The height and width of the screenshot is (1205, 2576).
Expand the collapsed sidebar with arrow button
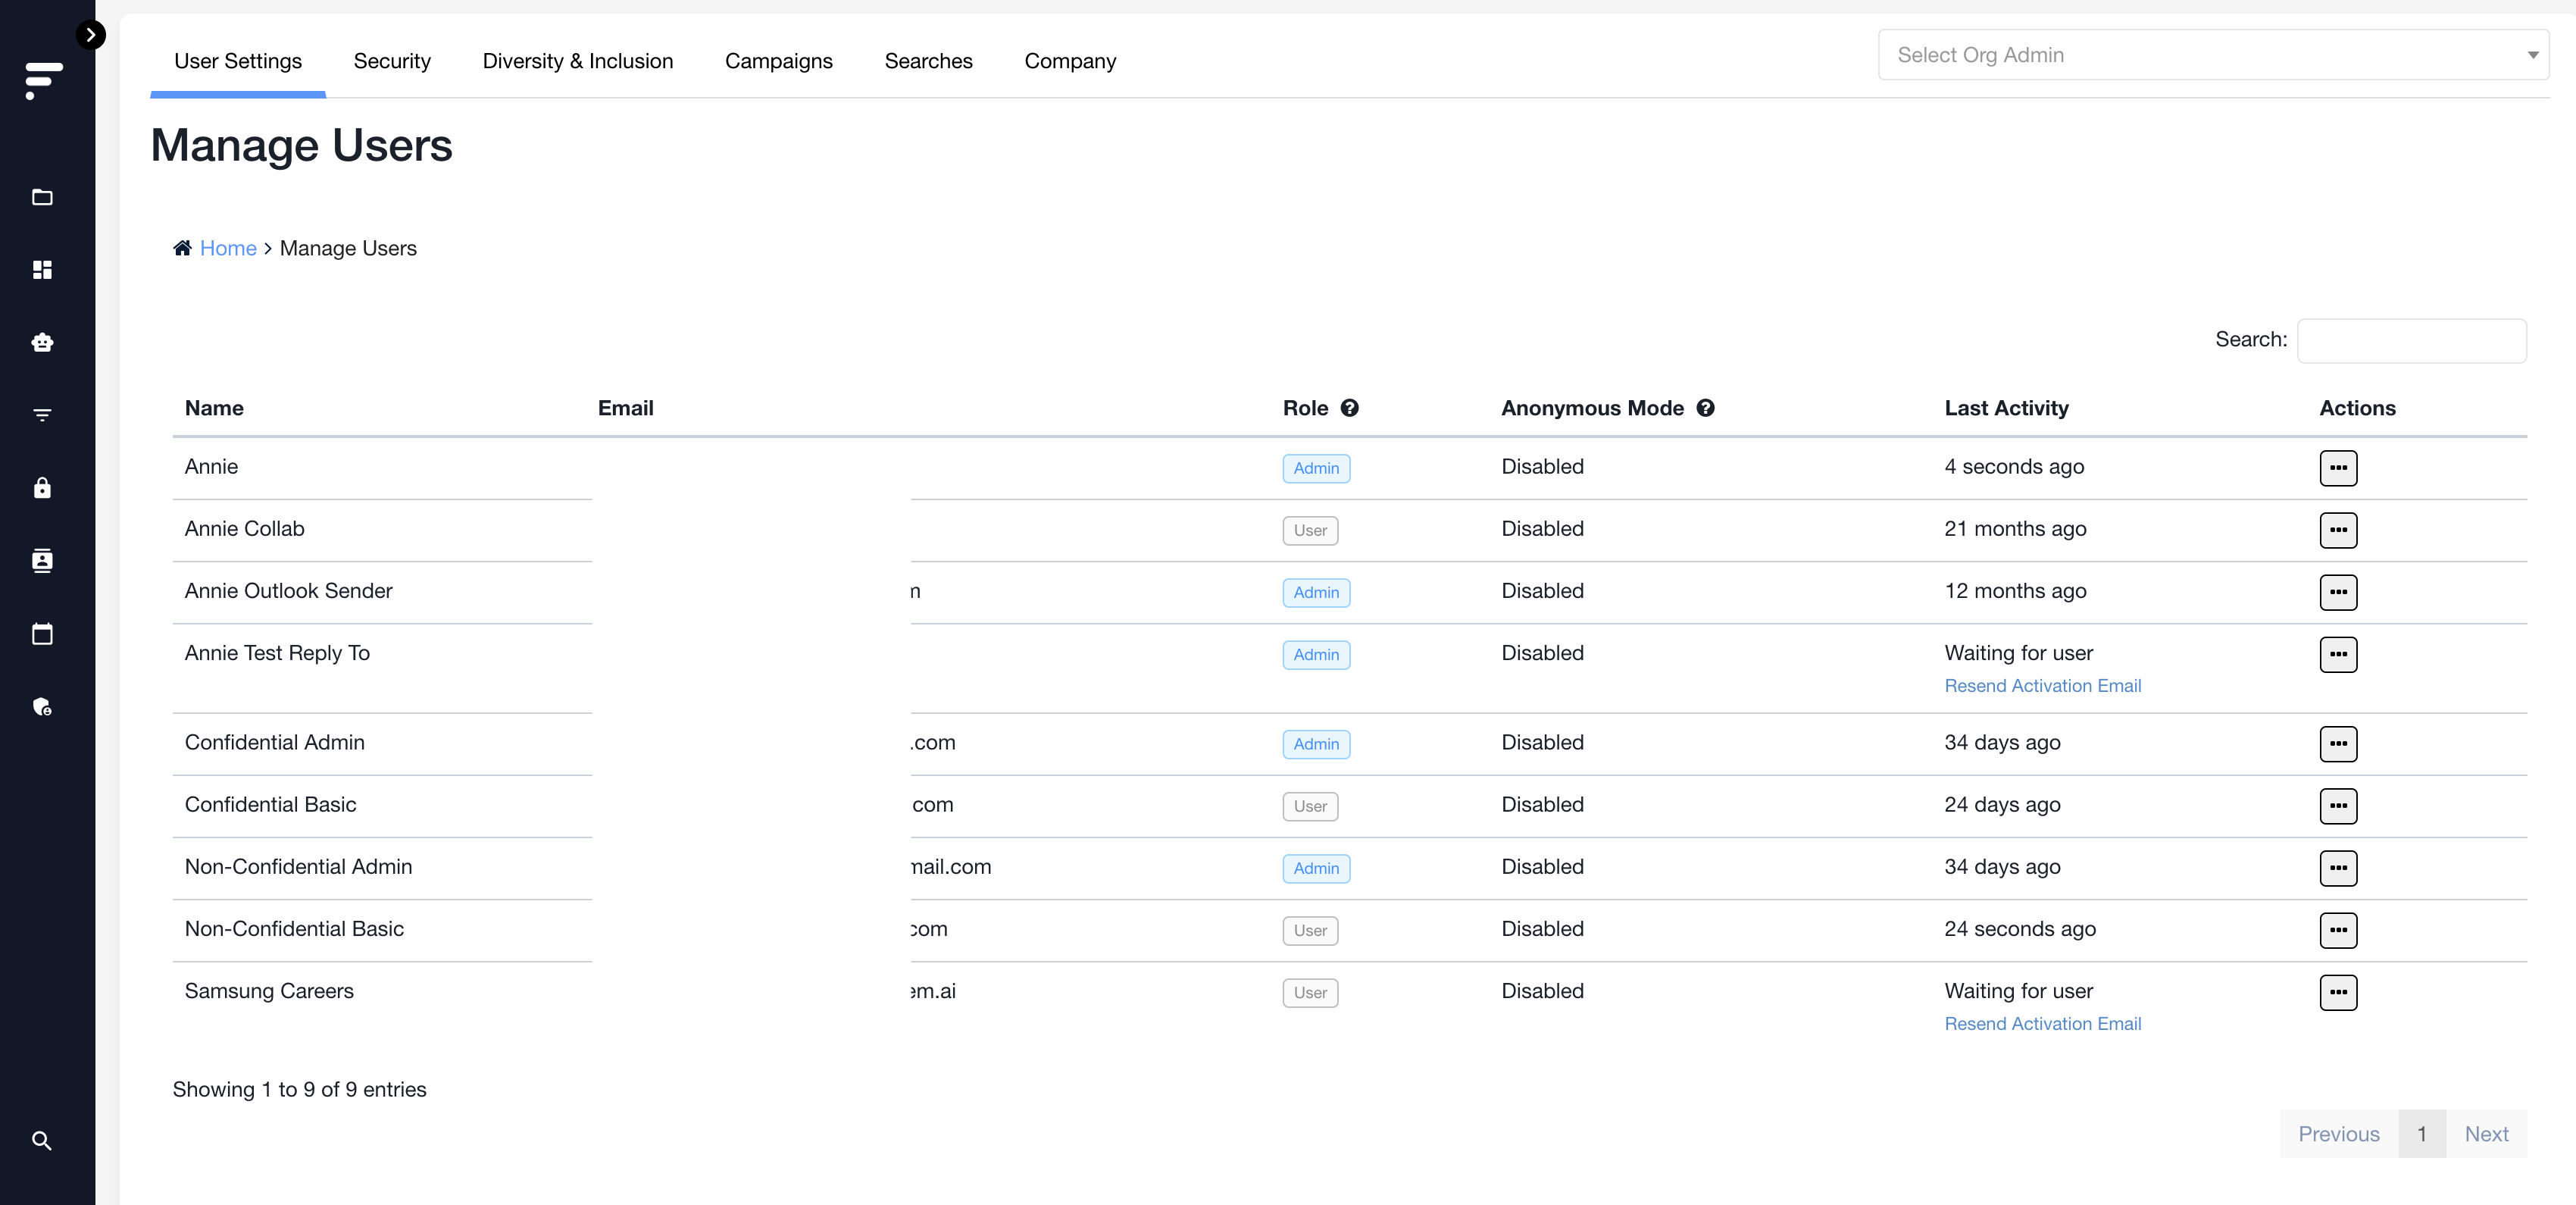tap(91, 35)
